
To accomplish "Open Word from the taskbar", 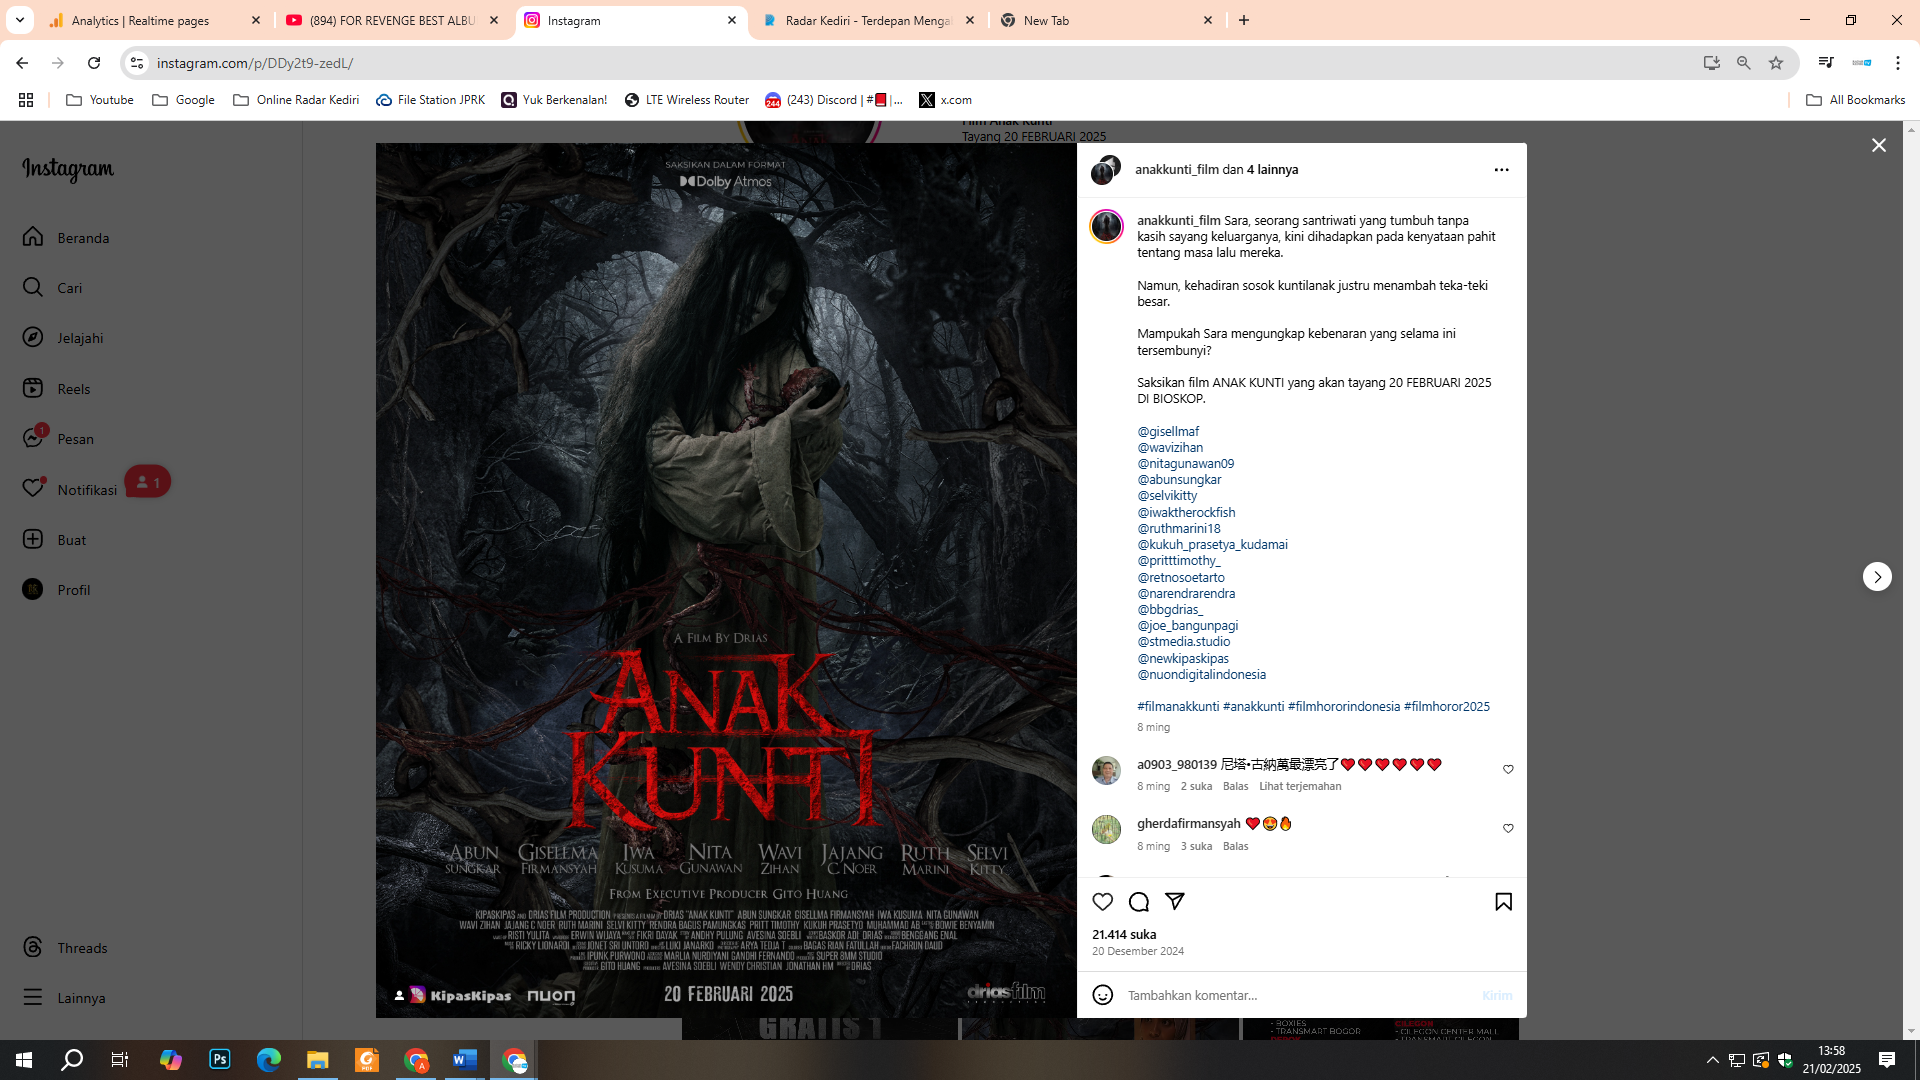I will click(x=465, y=1060).
